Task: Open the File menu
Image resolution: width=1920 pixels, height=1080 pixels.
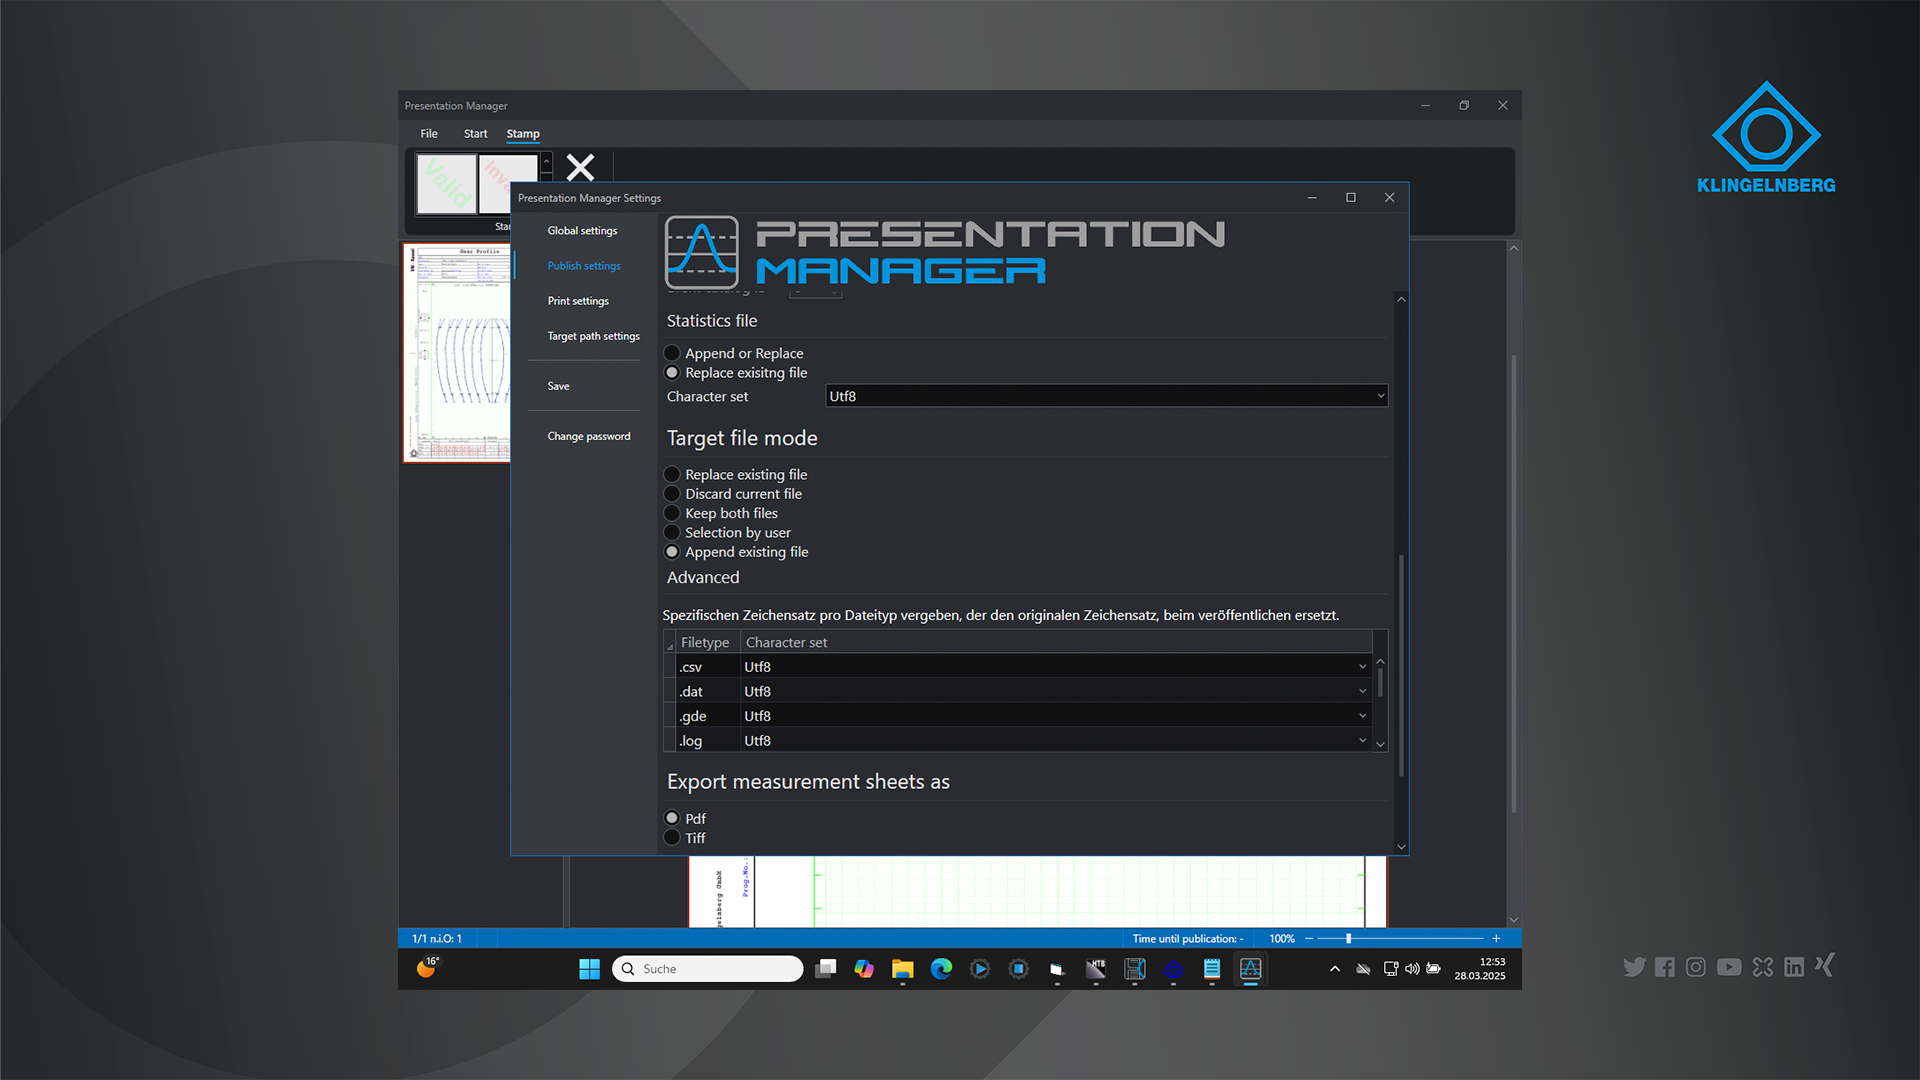Action: 429,133
